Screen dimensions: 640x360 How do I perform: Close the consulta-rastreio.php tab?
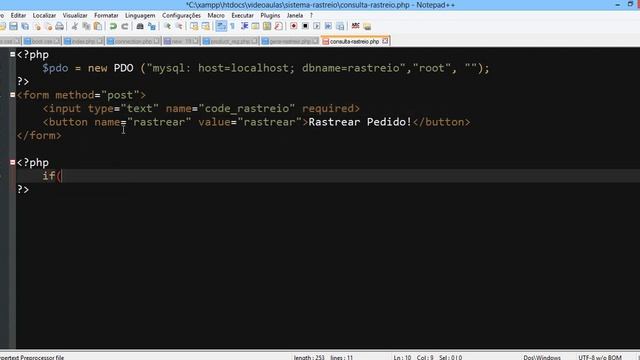click(385, 41)
